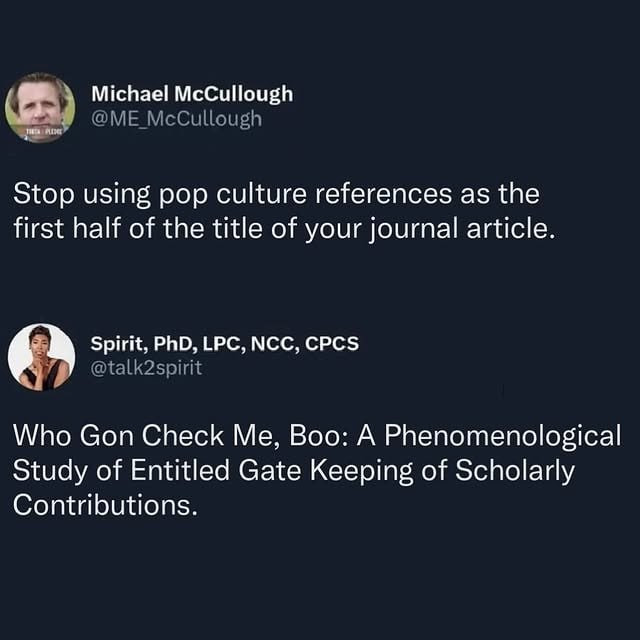Click the banner badge on Michael's avatar

pyautogui.click(x=40, y=131)
